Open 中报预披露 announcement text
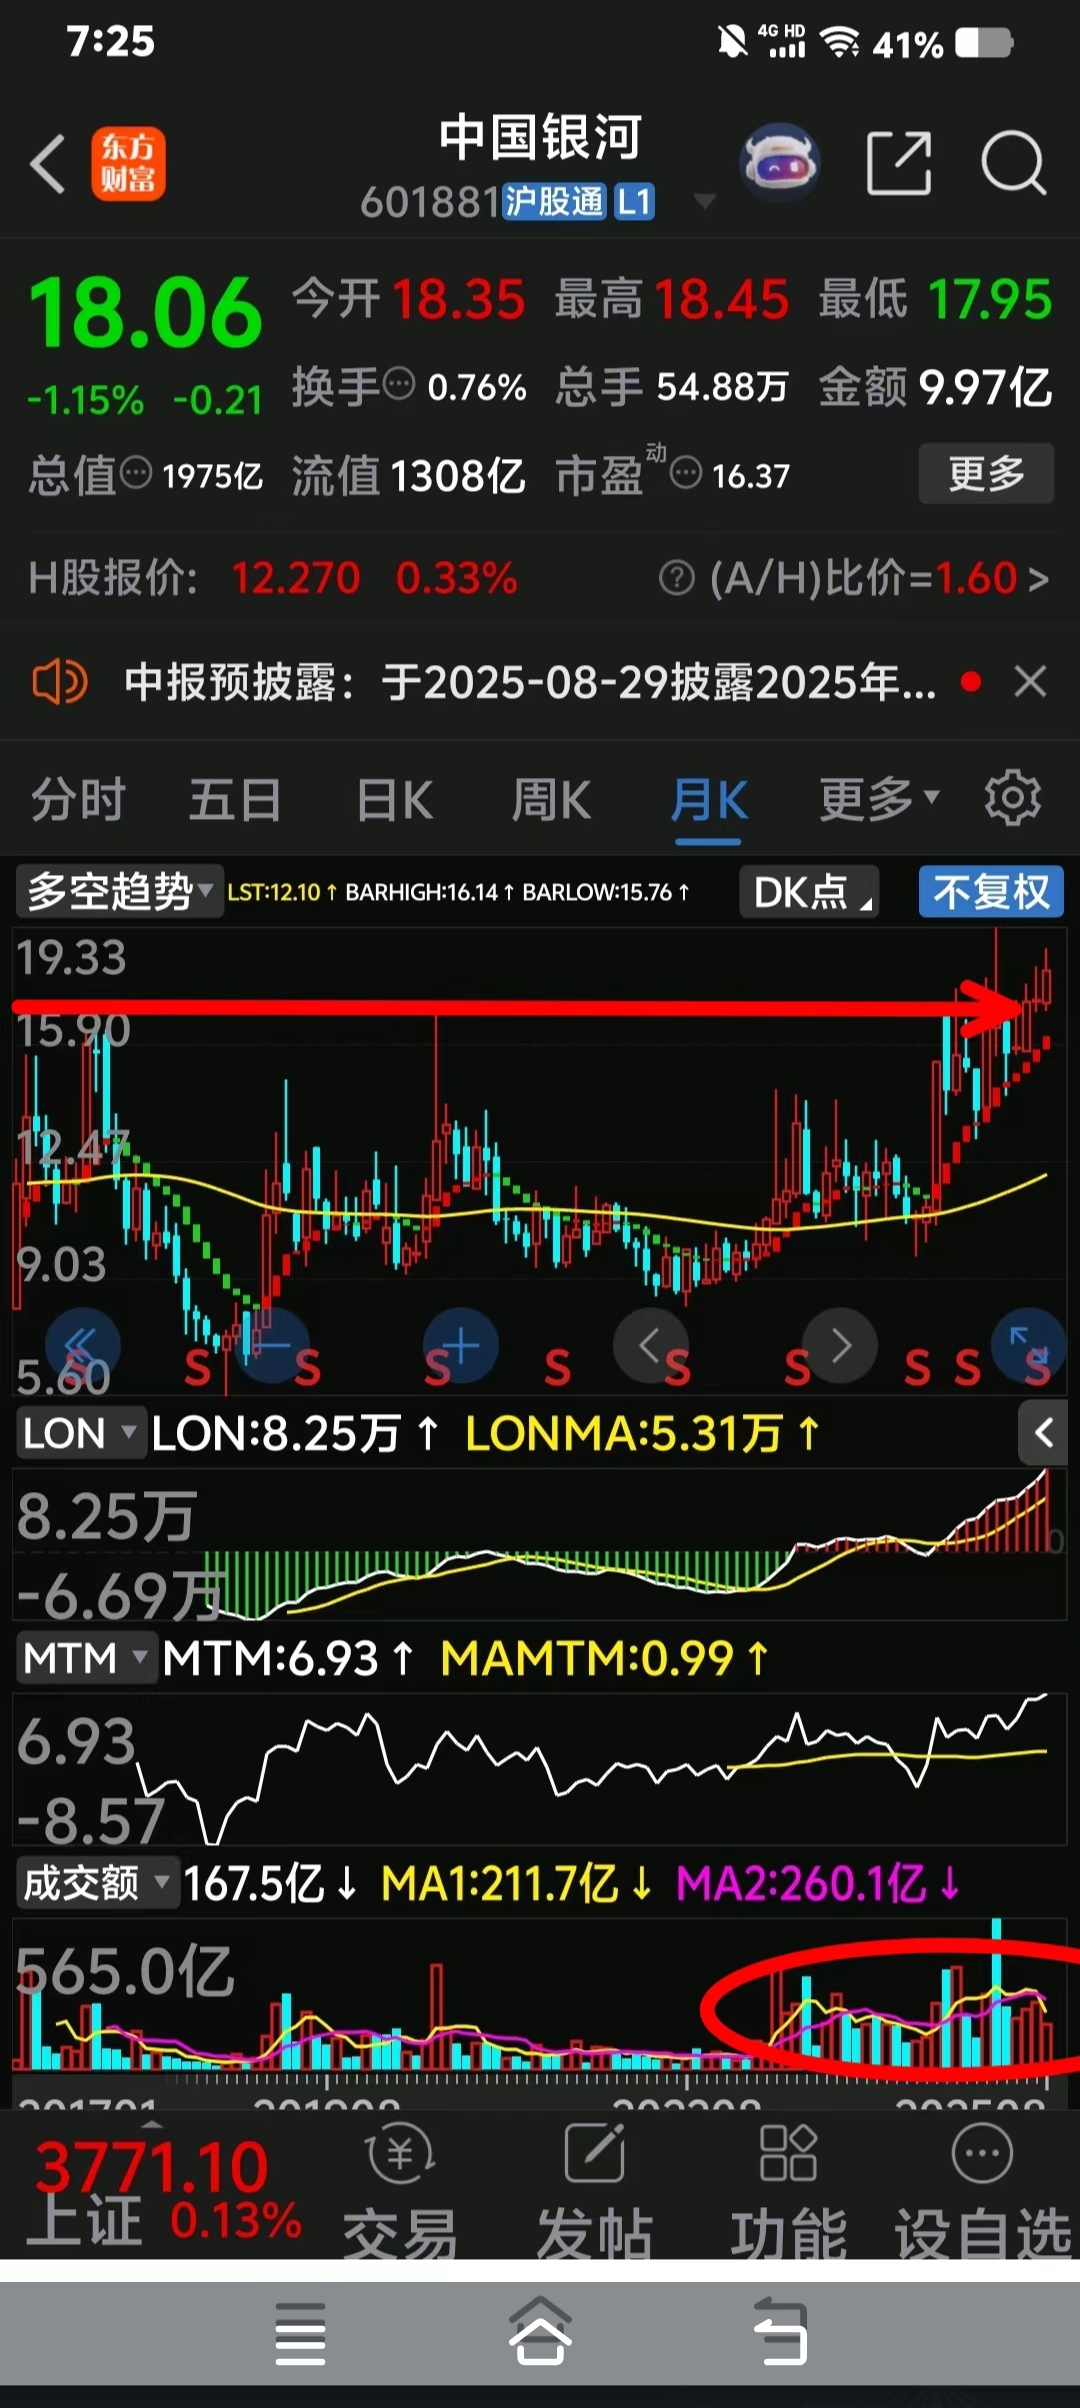The width and height of the screenshot is (1080, 2408). pos(530,682)
